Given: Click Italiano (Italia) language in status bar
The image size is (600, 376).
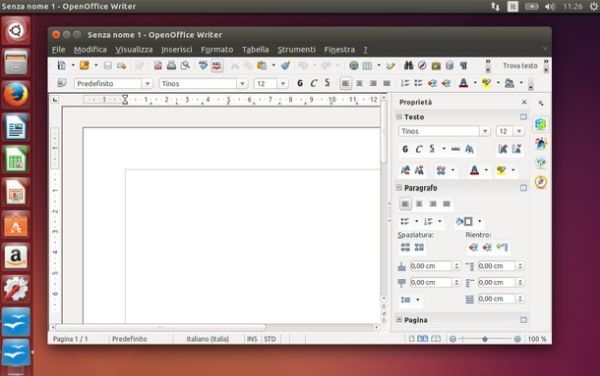Looking at the screenshot, I should coord(208,339).
